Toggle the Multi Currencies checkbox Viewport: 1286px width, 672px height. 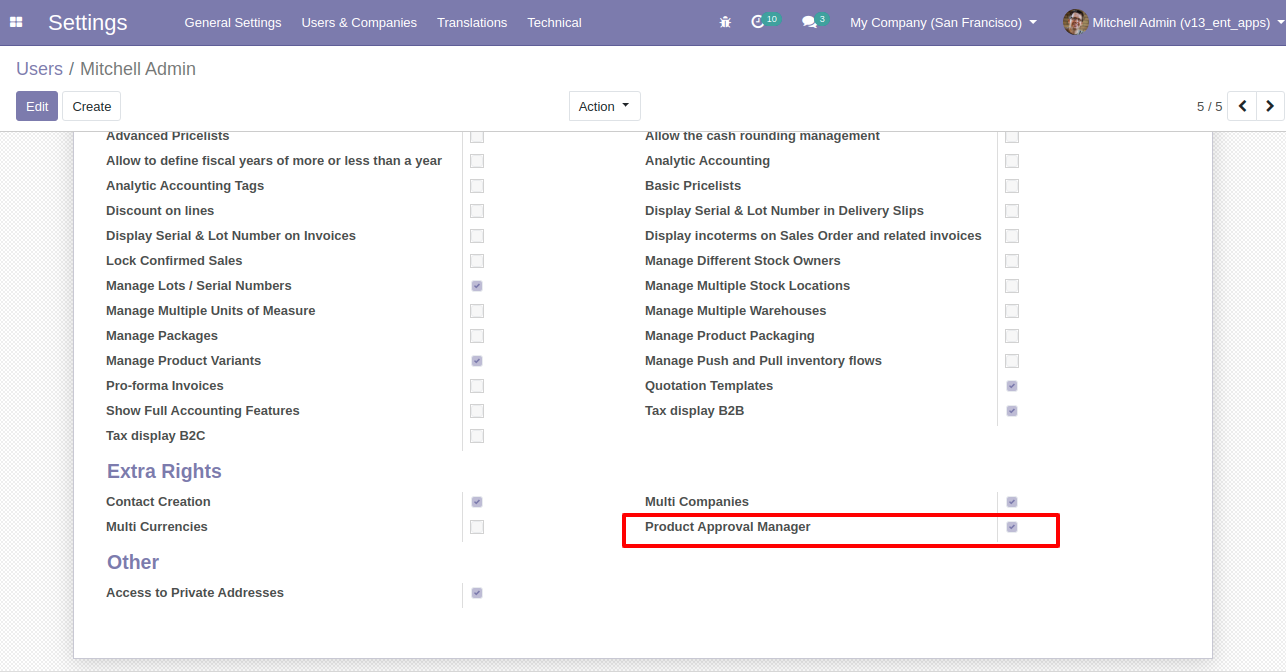pyautogui.click(x=477, y=527)
